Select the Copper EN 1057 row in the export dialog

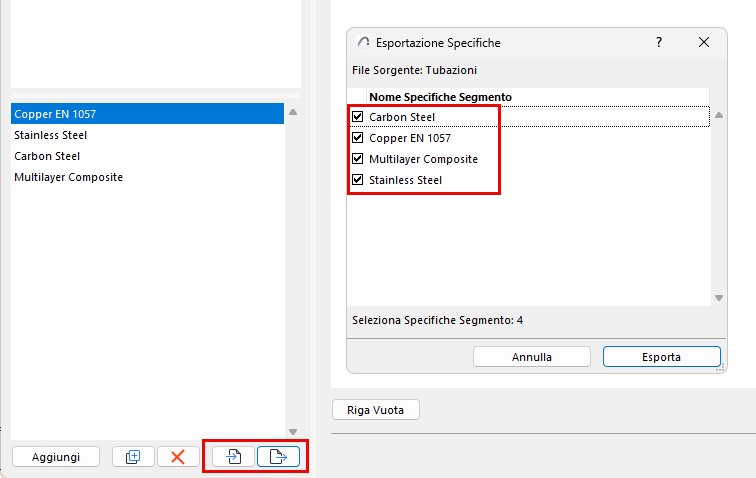click(529, 138)
